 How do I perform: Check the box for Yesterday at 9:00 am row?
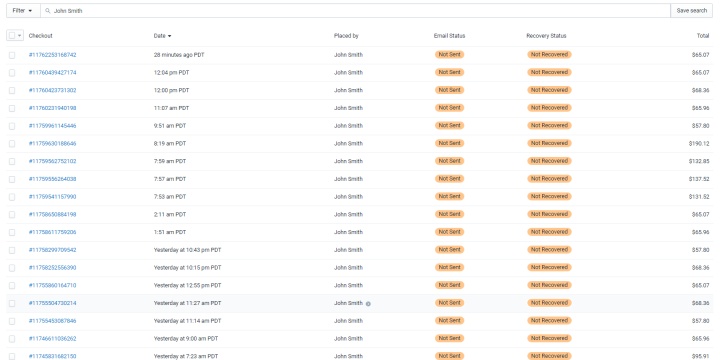pos(12,339)
